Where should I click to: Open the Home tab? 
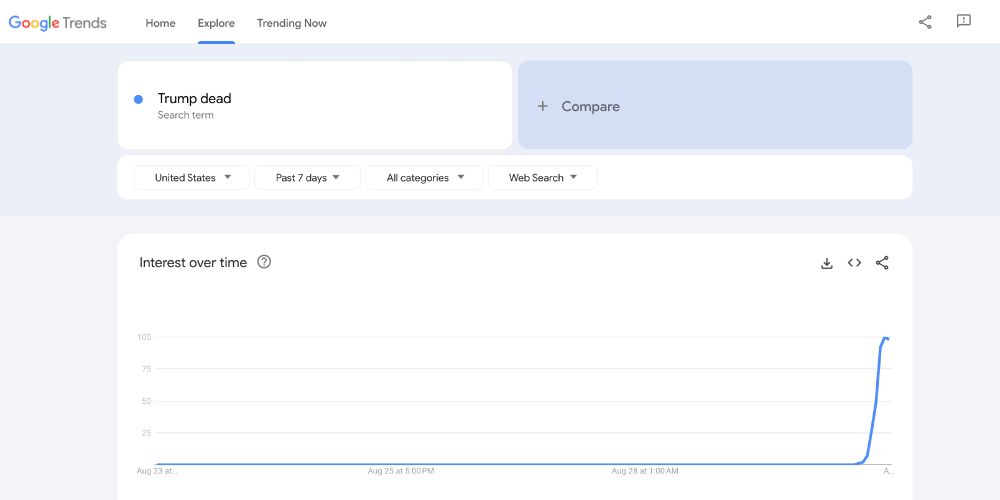[x=160, y=23]
